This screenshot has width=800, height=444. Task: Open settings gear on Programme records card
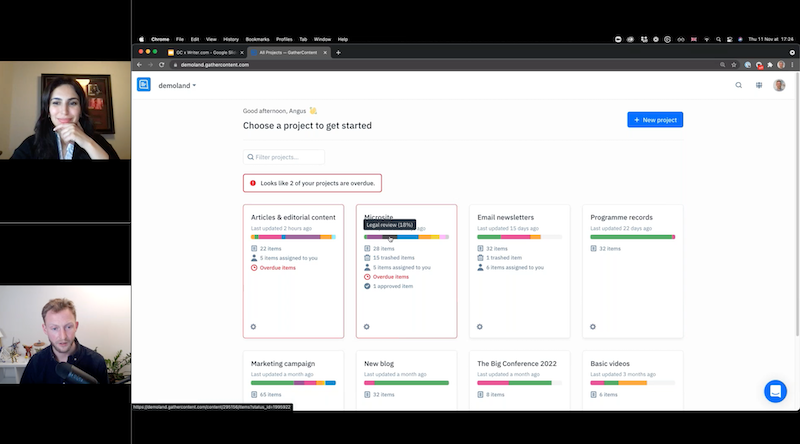coord(593,327)
